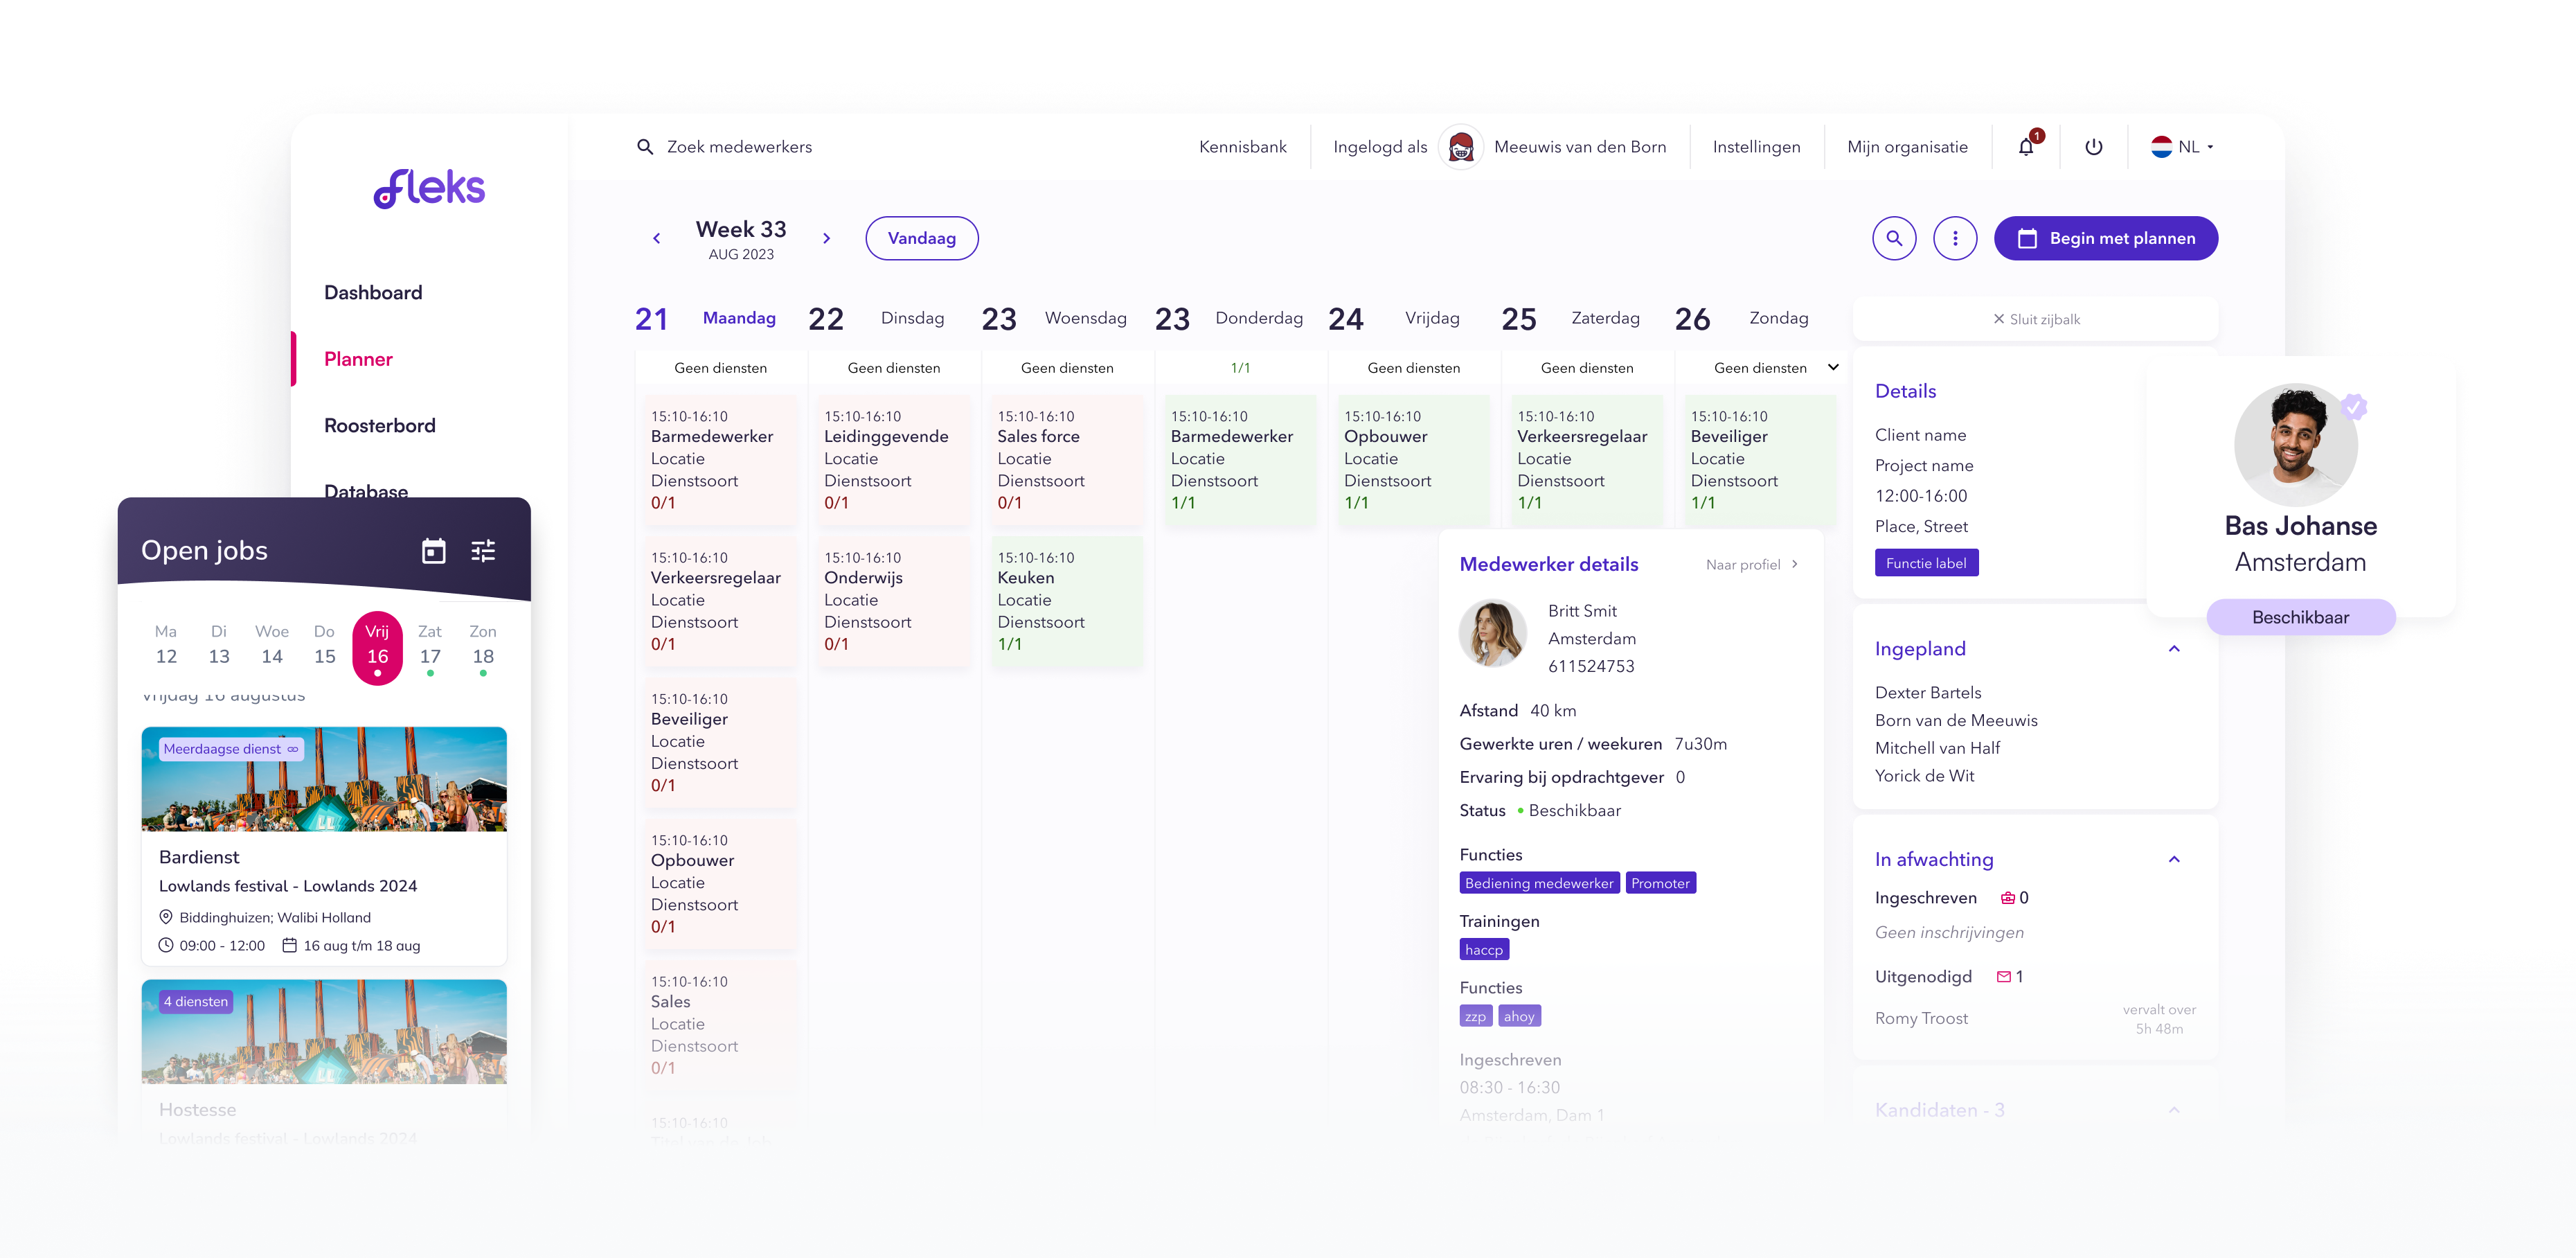Click Yorick de Wit in Ingepland list
The image size is (2576, 1258).
(1924, 776)
